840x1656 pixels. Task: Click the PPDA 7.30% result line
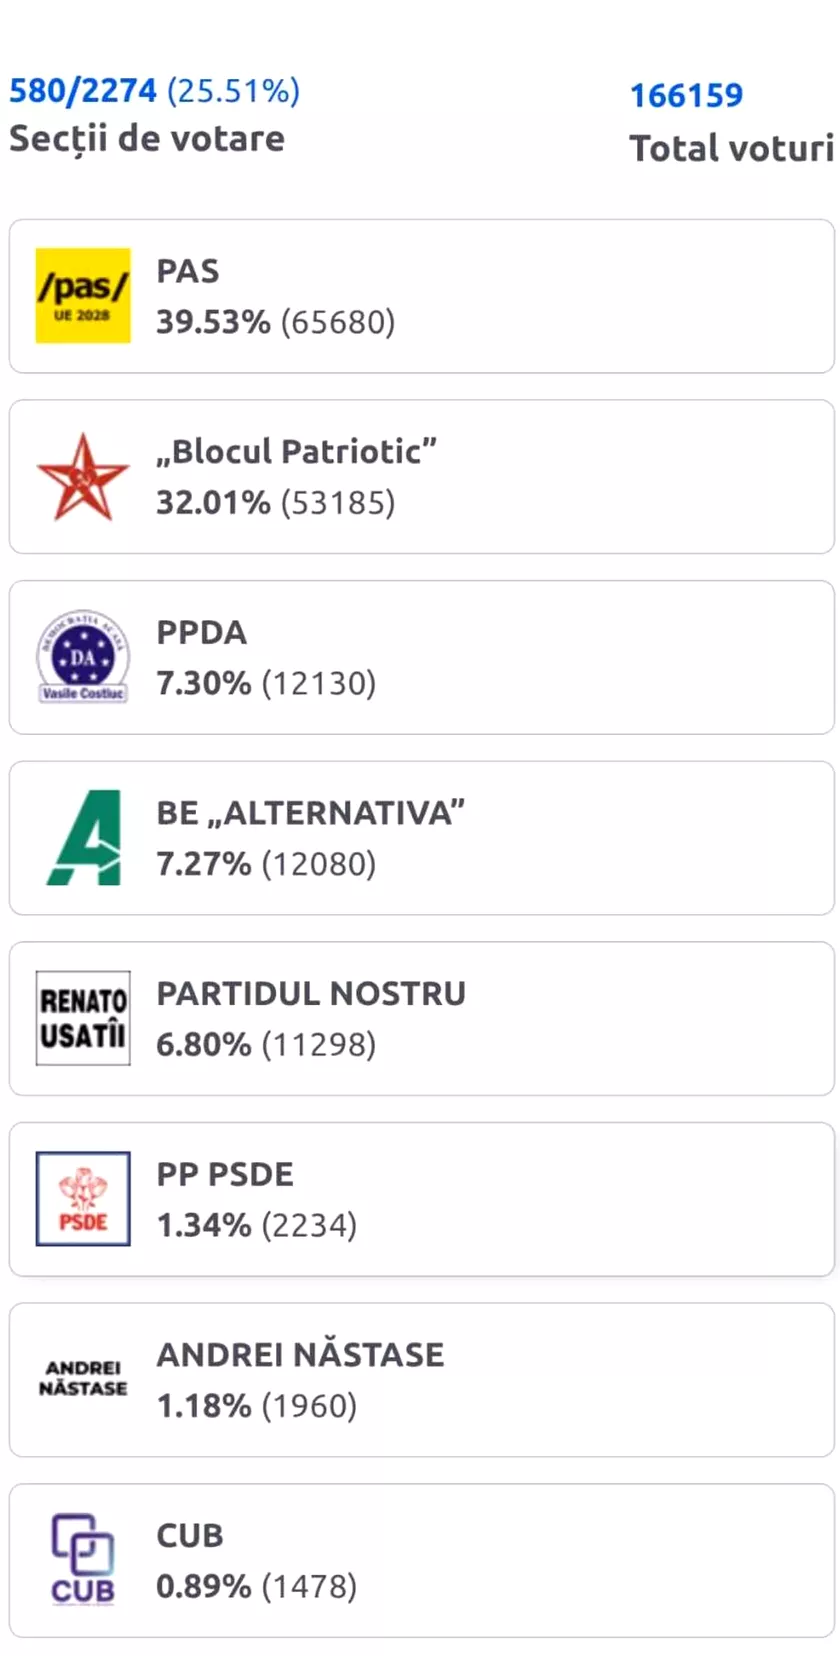click(x=266, y=684)
